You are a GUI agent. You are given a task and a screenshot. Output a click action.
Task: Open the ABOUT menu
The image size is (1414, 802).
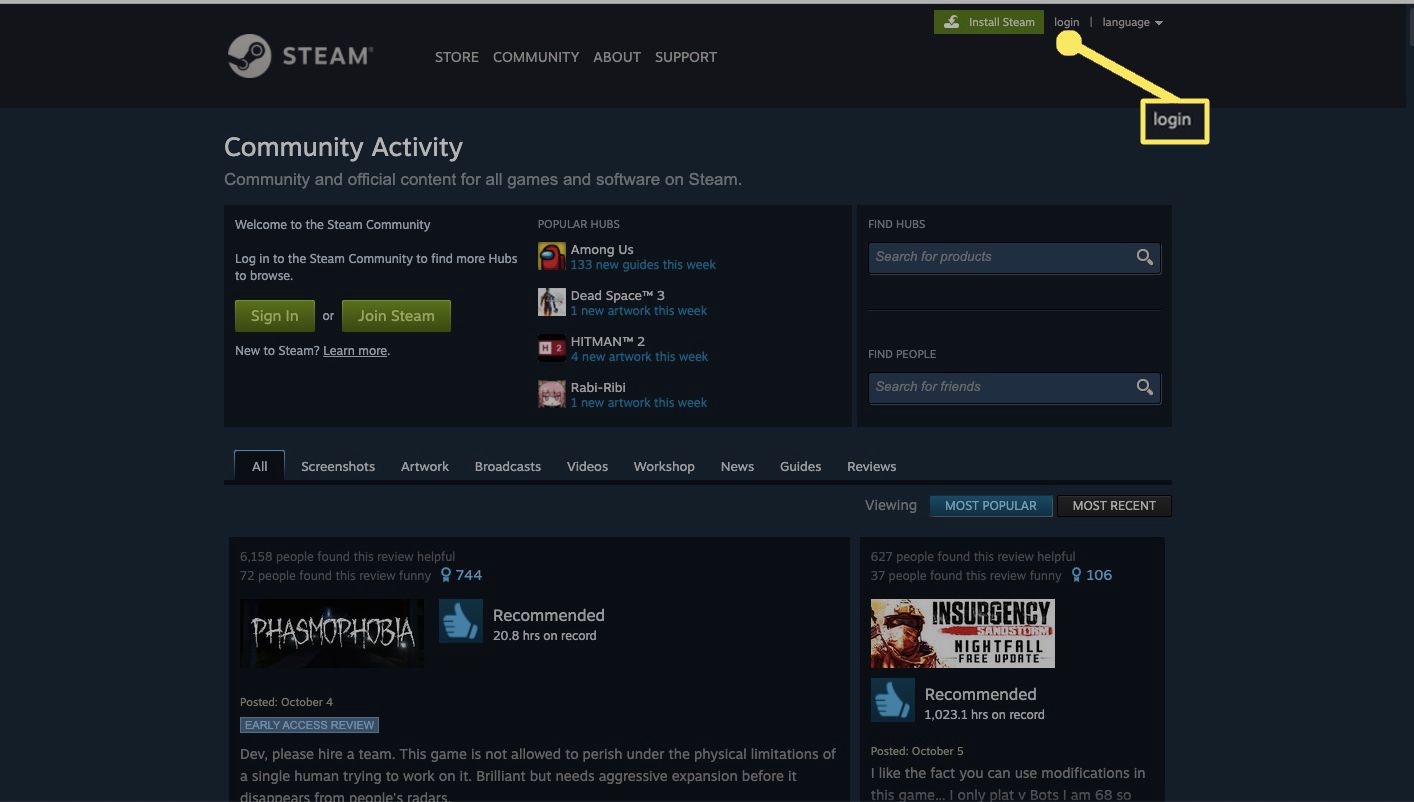coord(617,57)
